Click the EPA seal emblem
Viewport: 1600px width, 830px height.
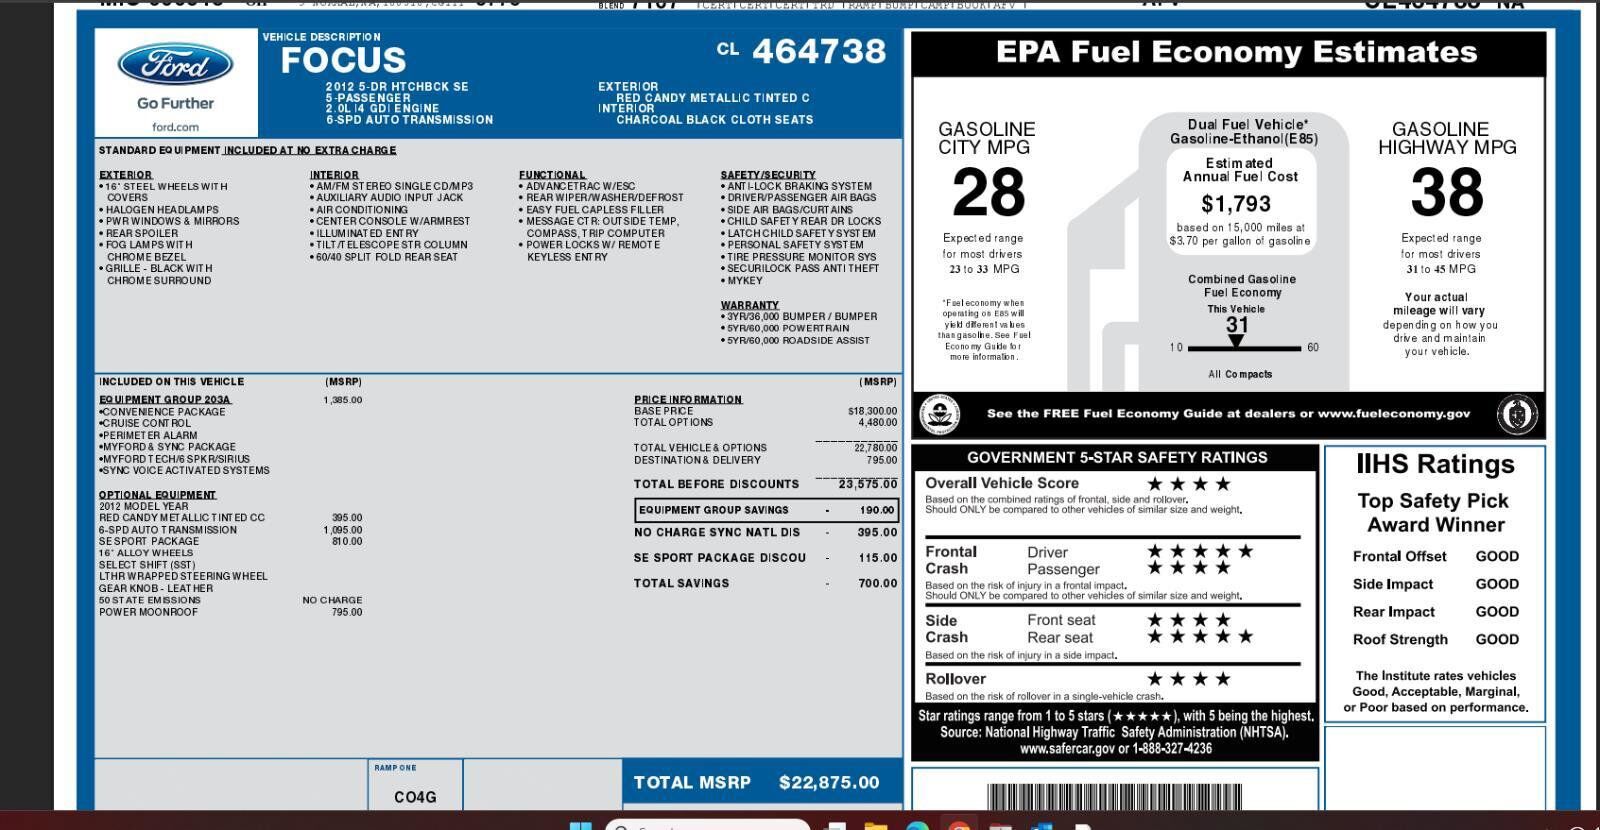click(939, 414)
